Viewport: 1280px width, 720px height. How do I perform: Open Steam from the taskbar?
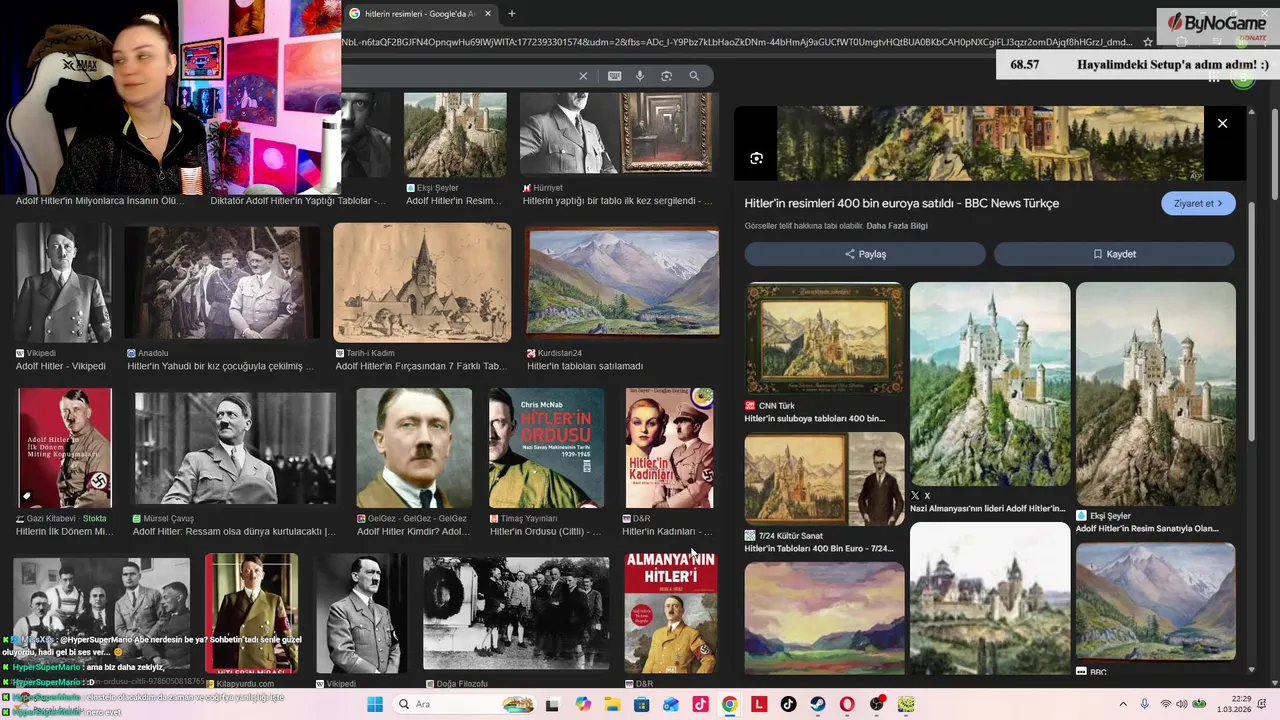(818, 704)
